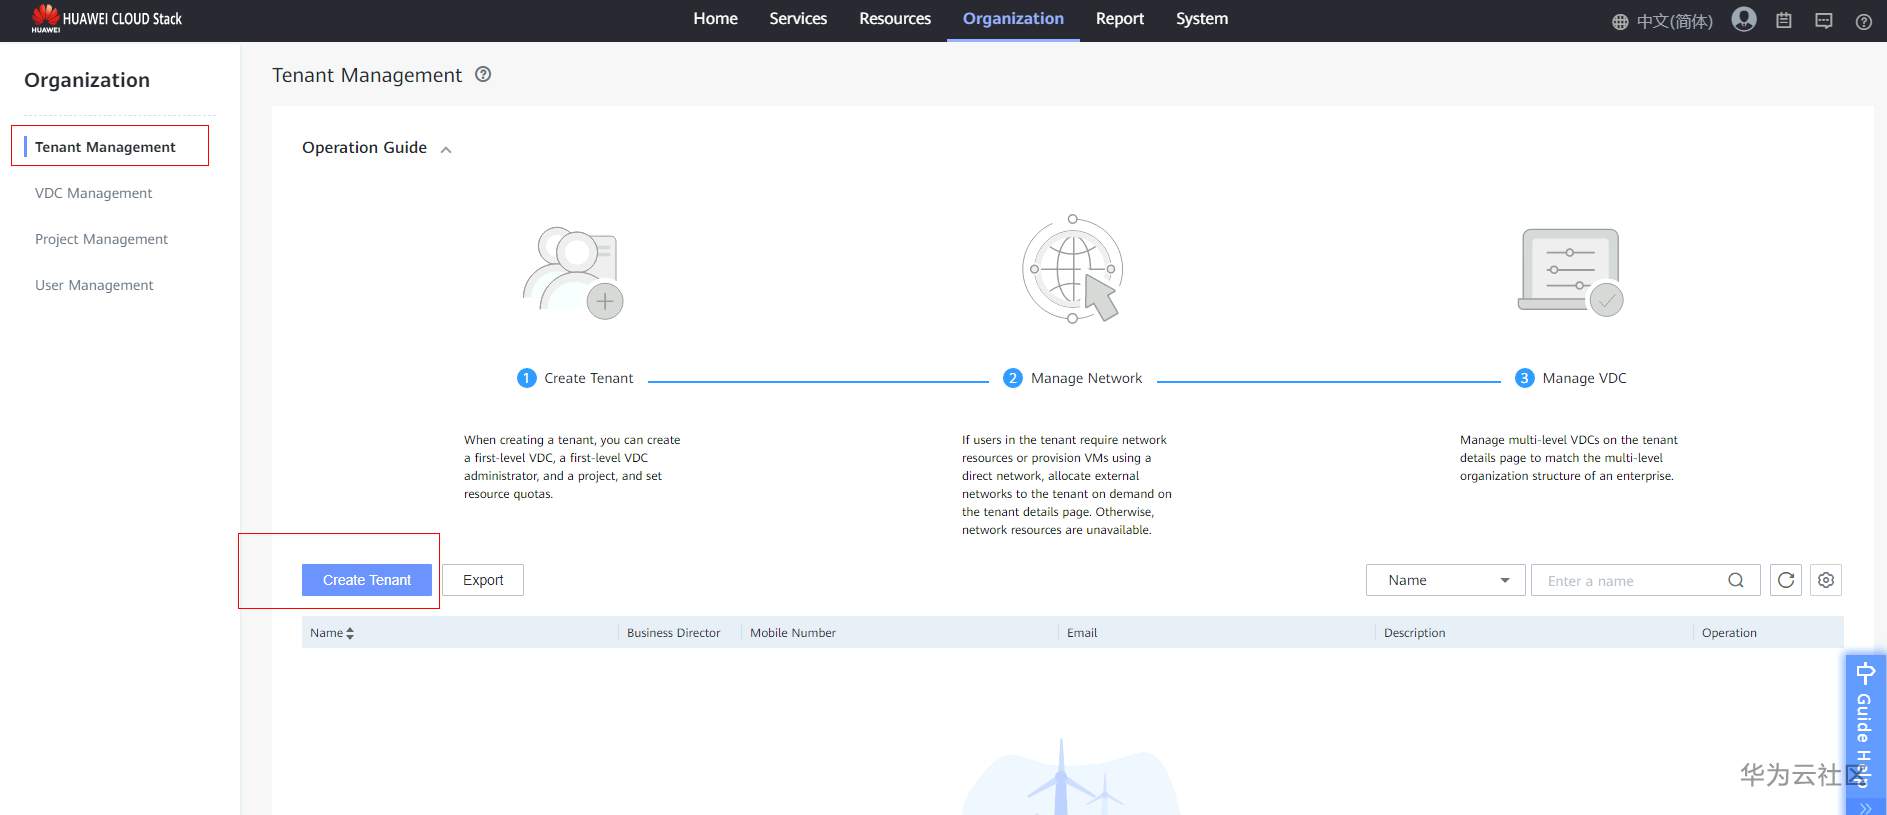Open the user account avatar menu
This screenshot has height=815, width=1887.
pyautogui.click(x=1744, y=20)
